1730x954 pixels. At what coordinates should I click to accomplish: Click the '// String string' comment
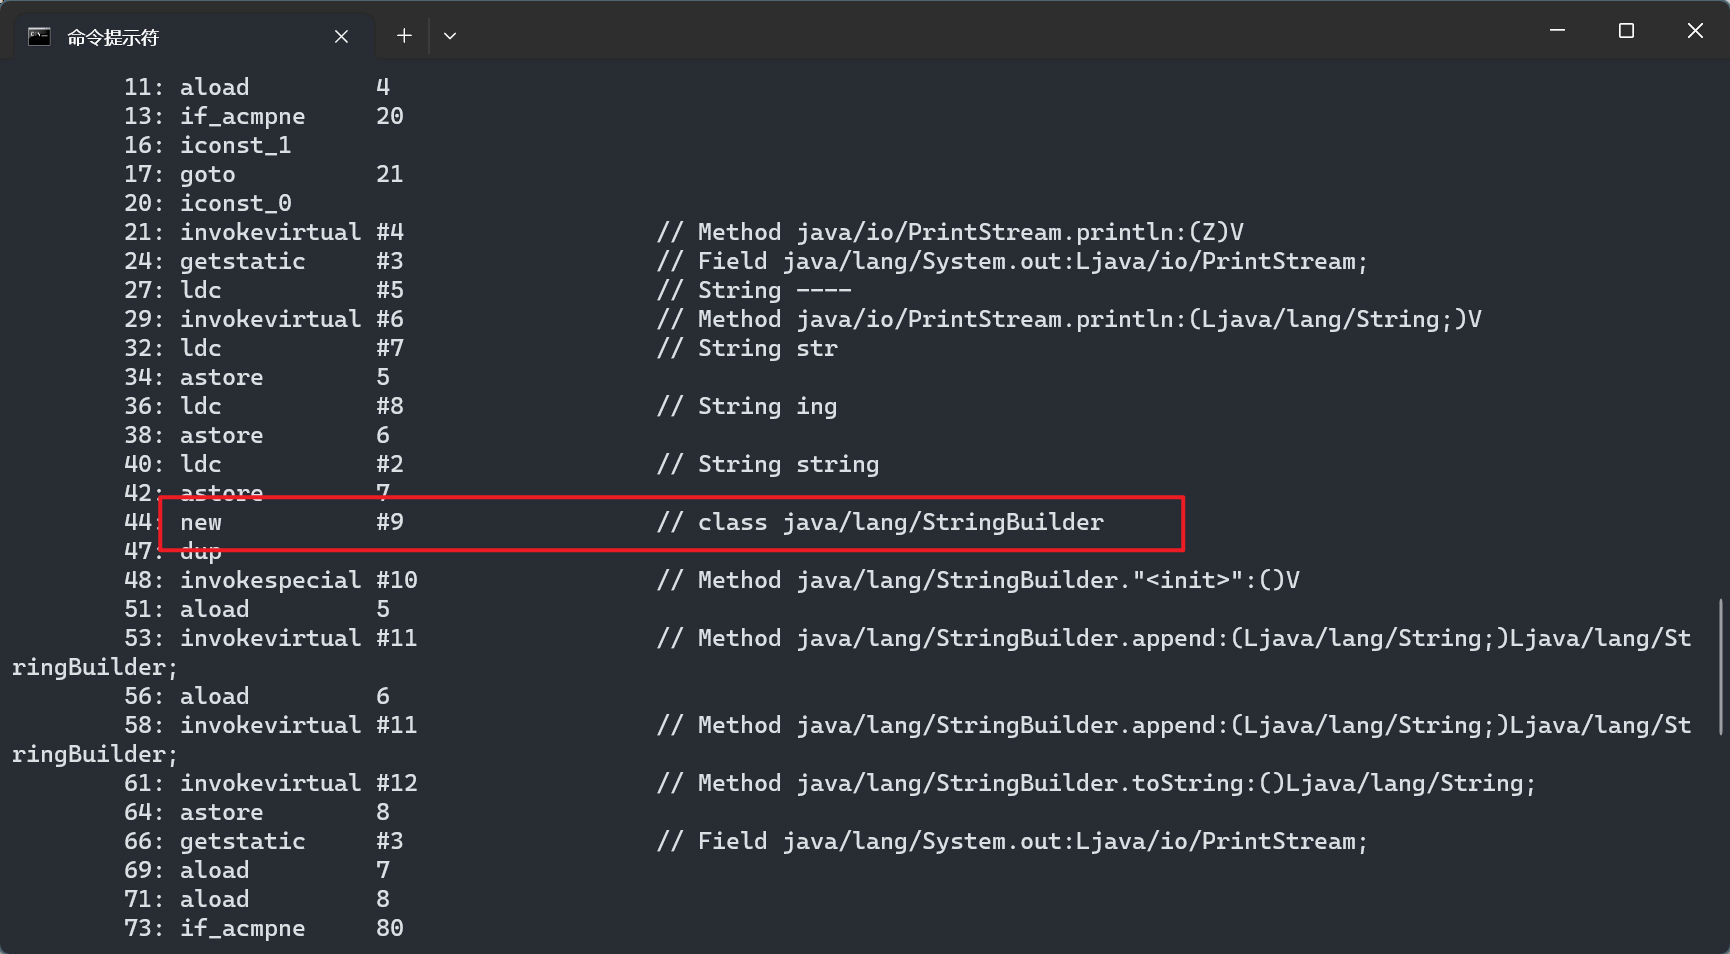(768, 464)
